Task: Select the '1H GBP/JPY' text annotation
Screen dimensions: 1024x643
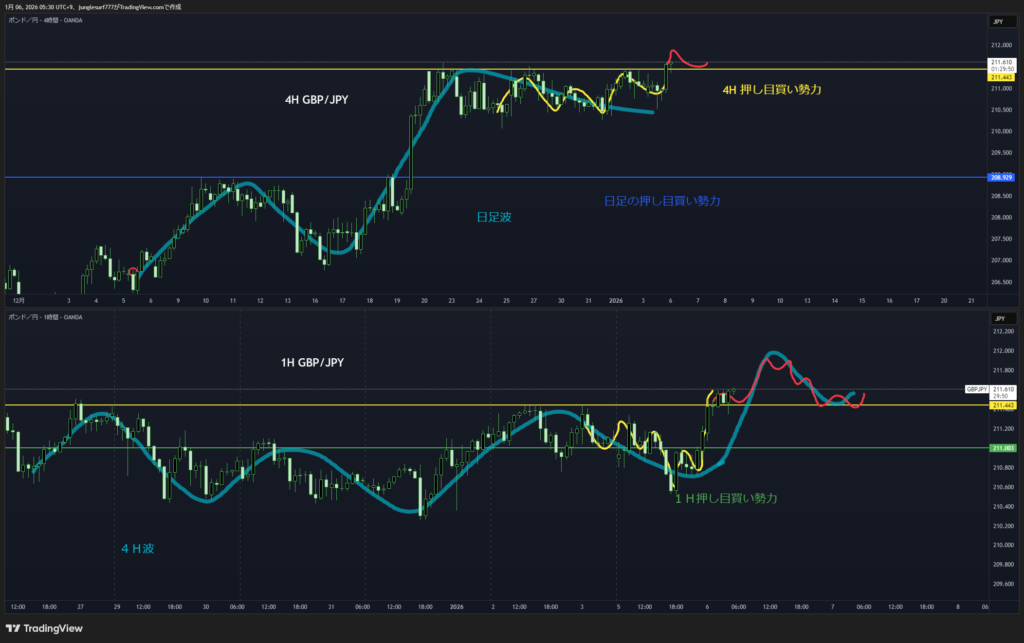Action: 312,362
